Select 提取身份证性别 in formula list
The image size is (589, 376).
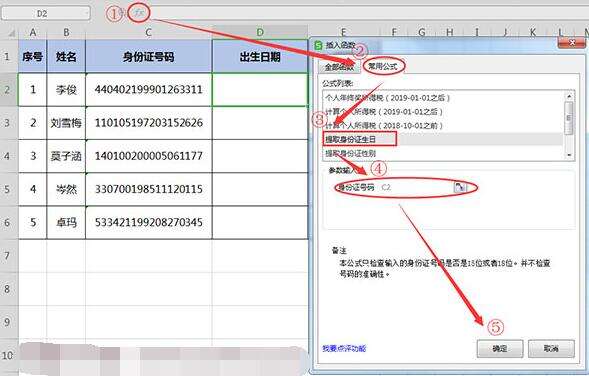[350, 153]
